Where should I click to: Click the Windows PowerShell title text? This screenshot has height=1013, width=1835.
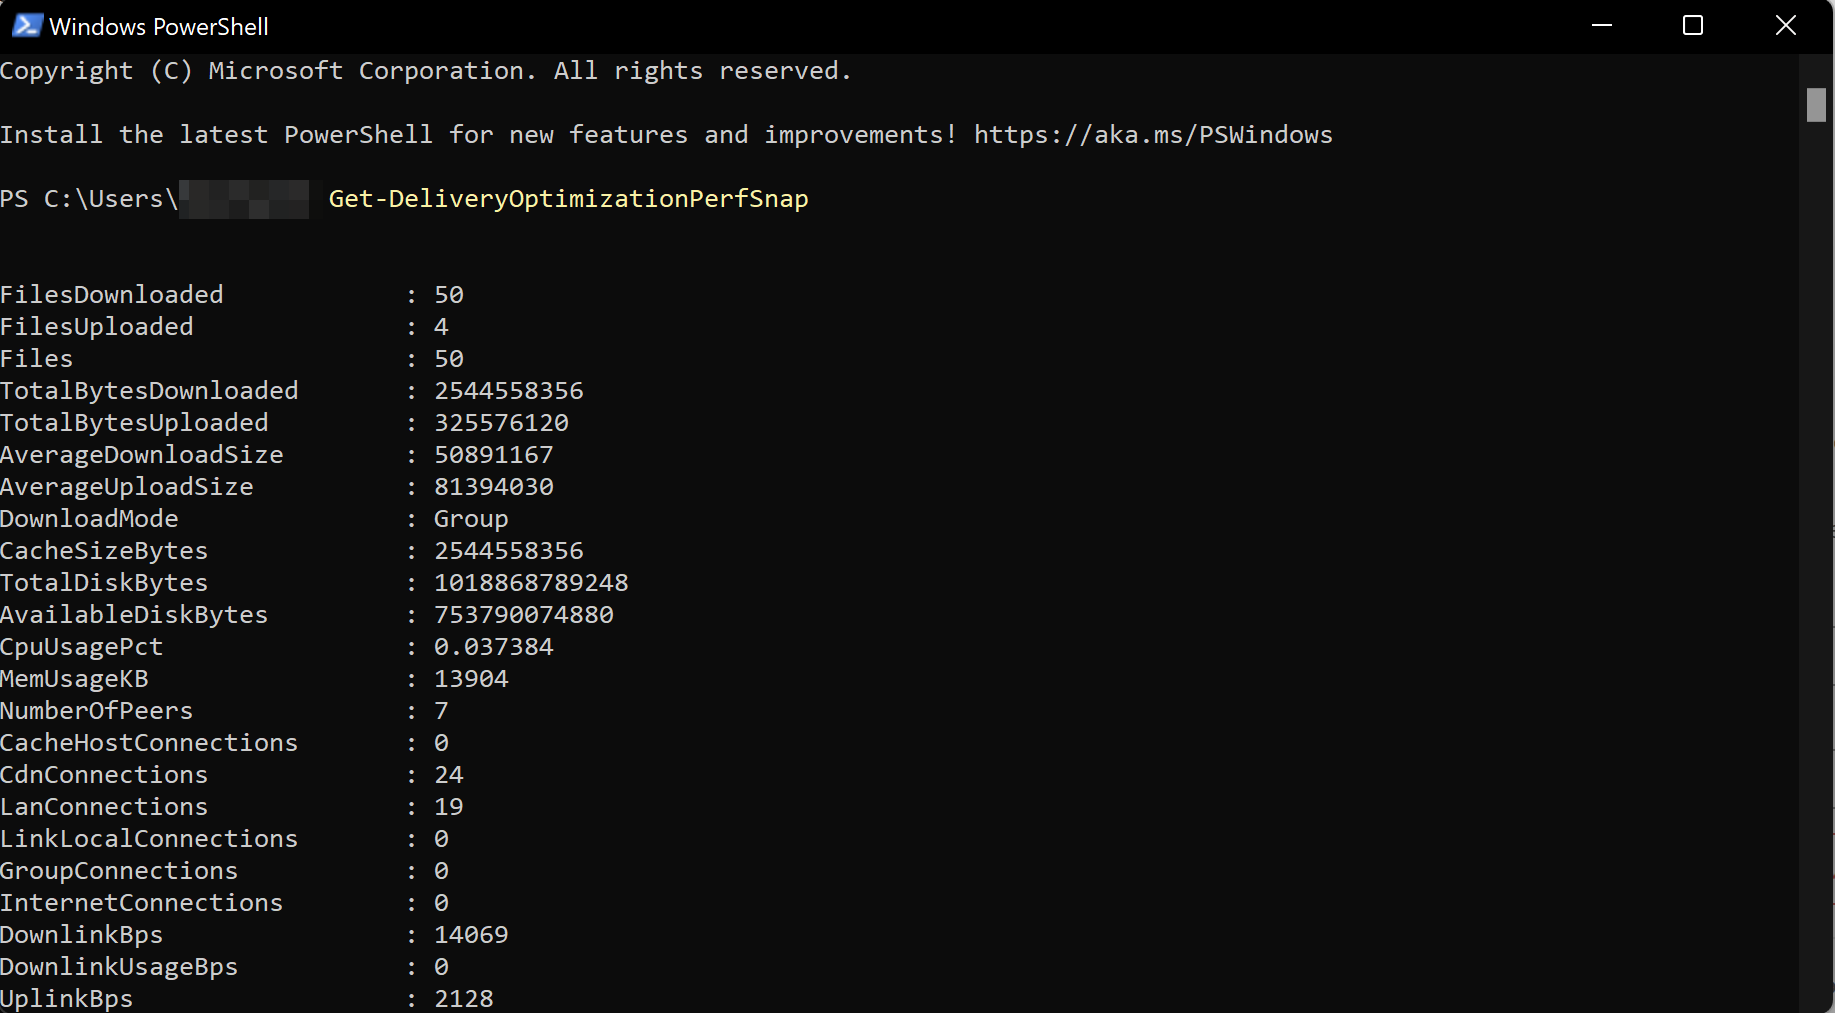(x=159, y=27)
